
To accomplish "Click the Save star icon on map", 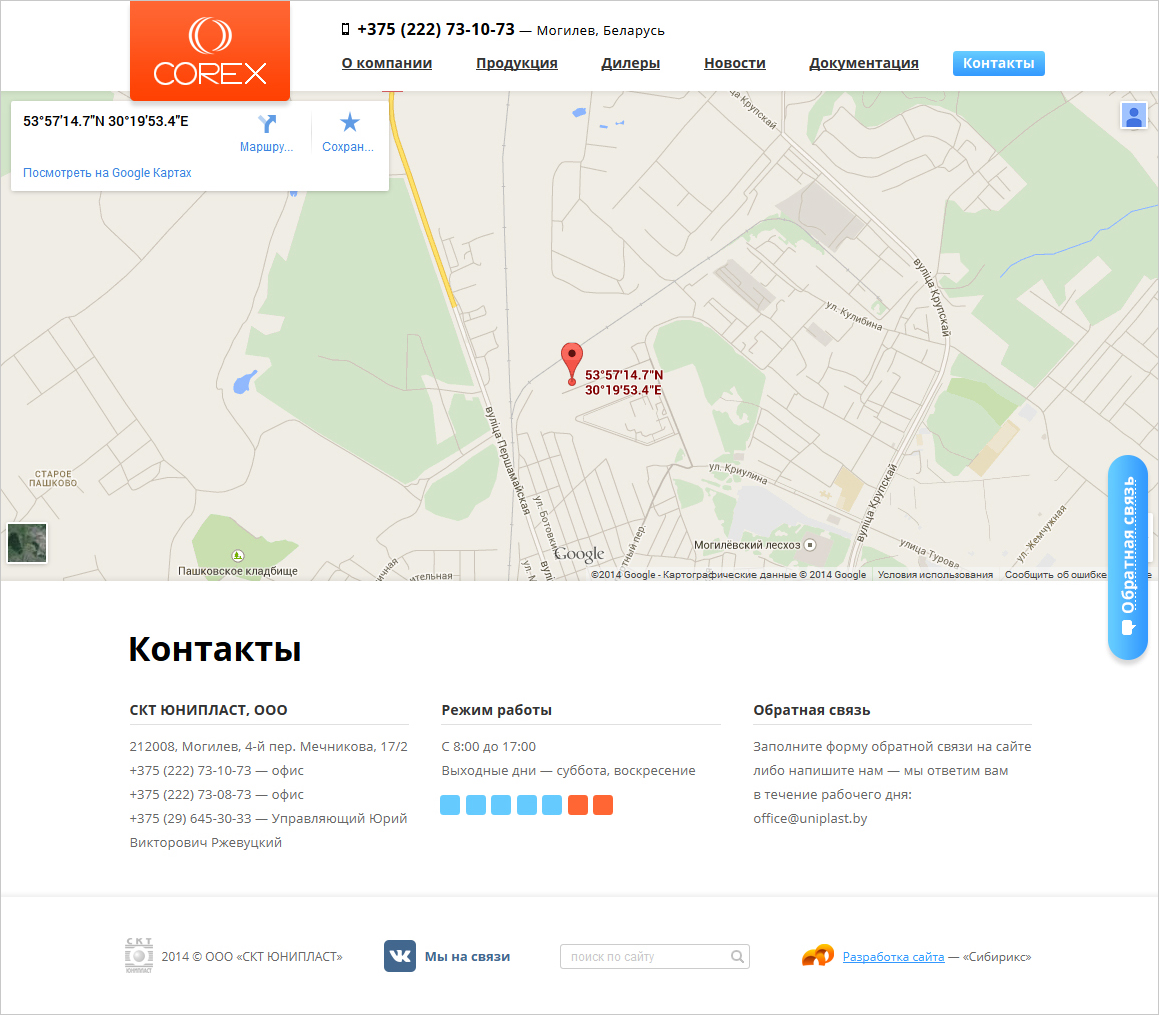I will click(x=349, y=122).
